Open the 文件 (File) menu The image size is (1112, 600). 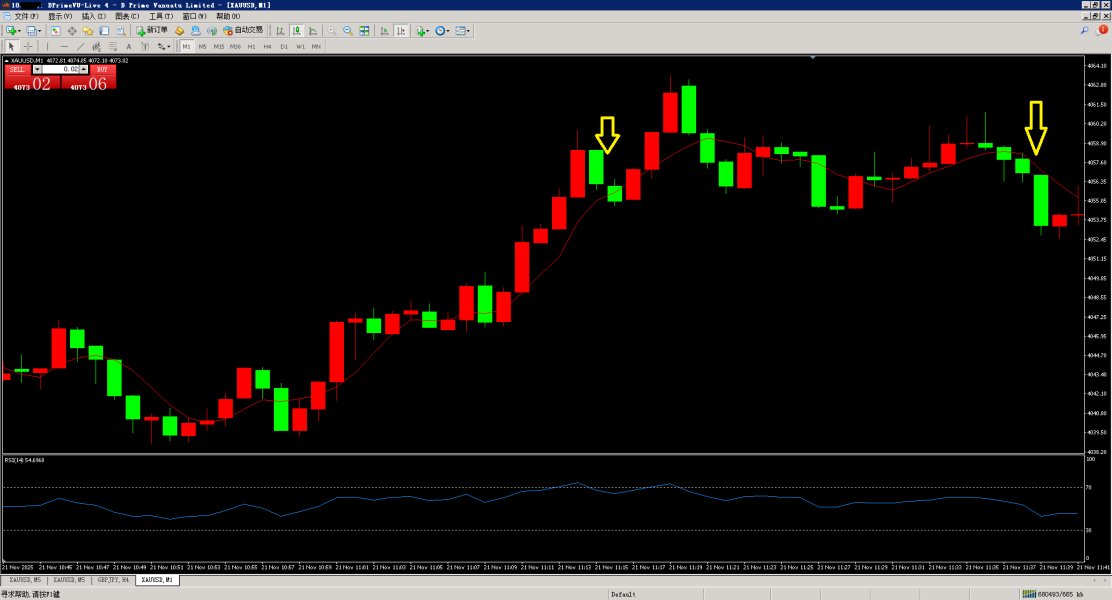coord(26,16)
